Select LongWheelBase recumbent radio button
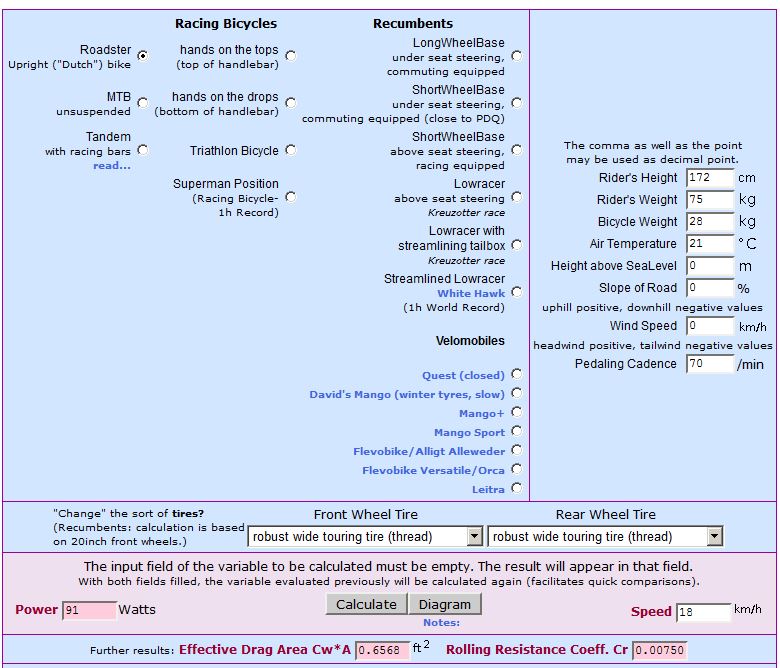780x668 pixels. click(x=517, y=56)
